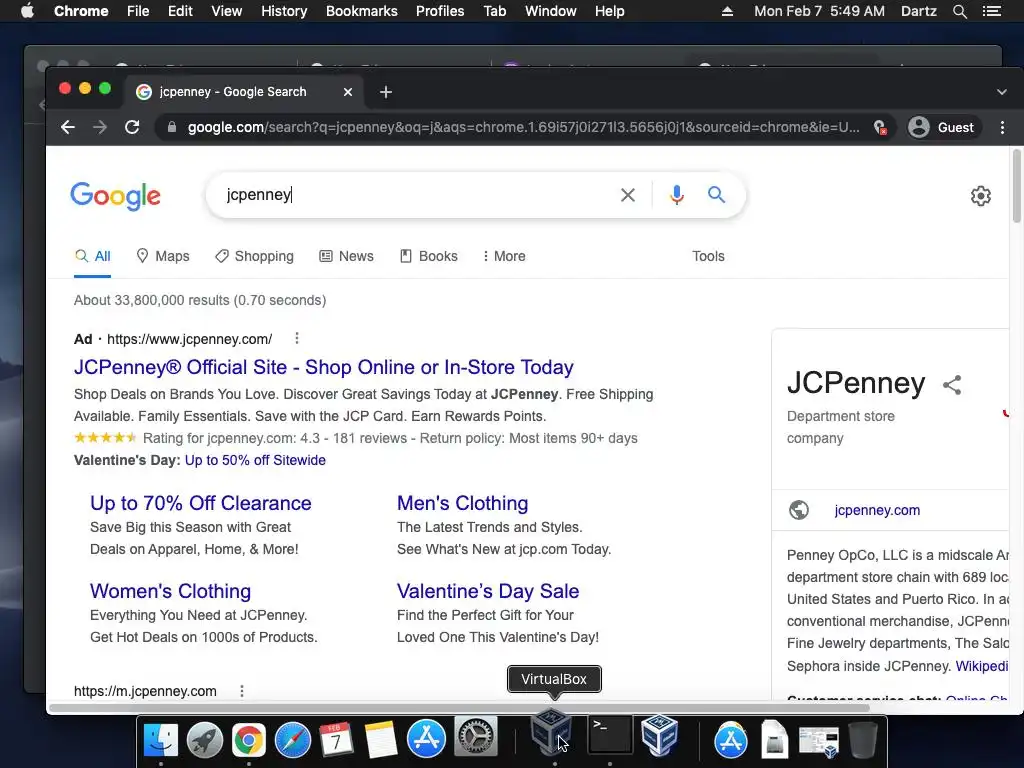Share the JCPenney knowledge panel
Image resolution: width=1024 pixels, height=768 pixels.
pos(952,385)
